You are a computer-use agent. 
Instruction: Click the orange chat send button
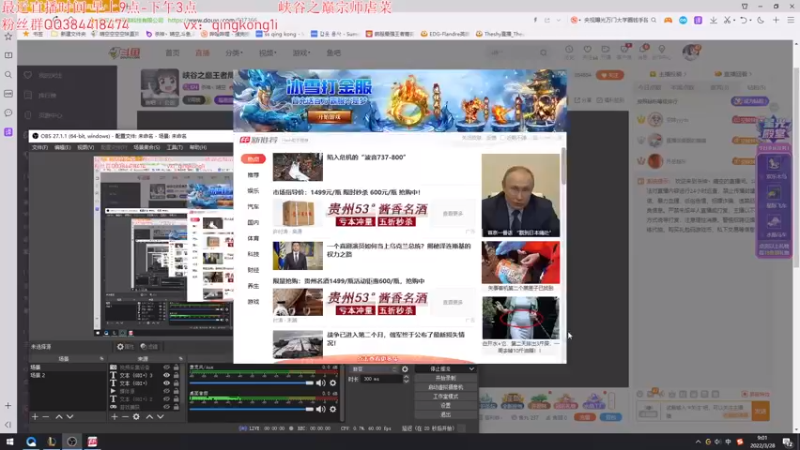[x=761, y=411]
